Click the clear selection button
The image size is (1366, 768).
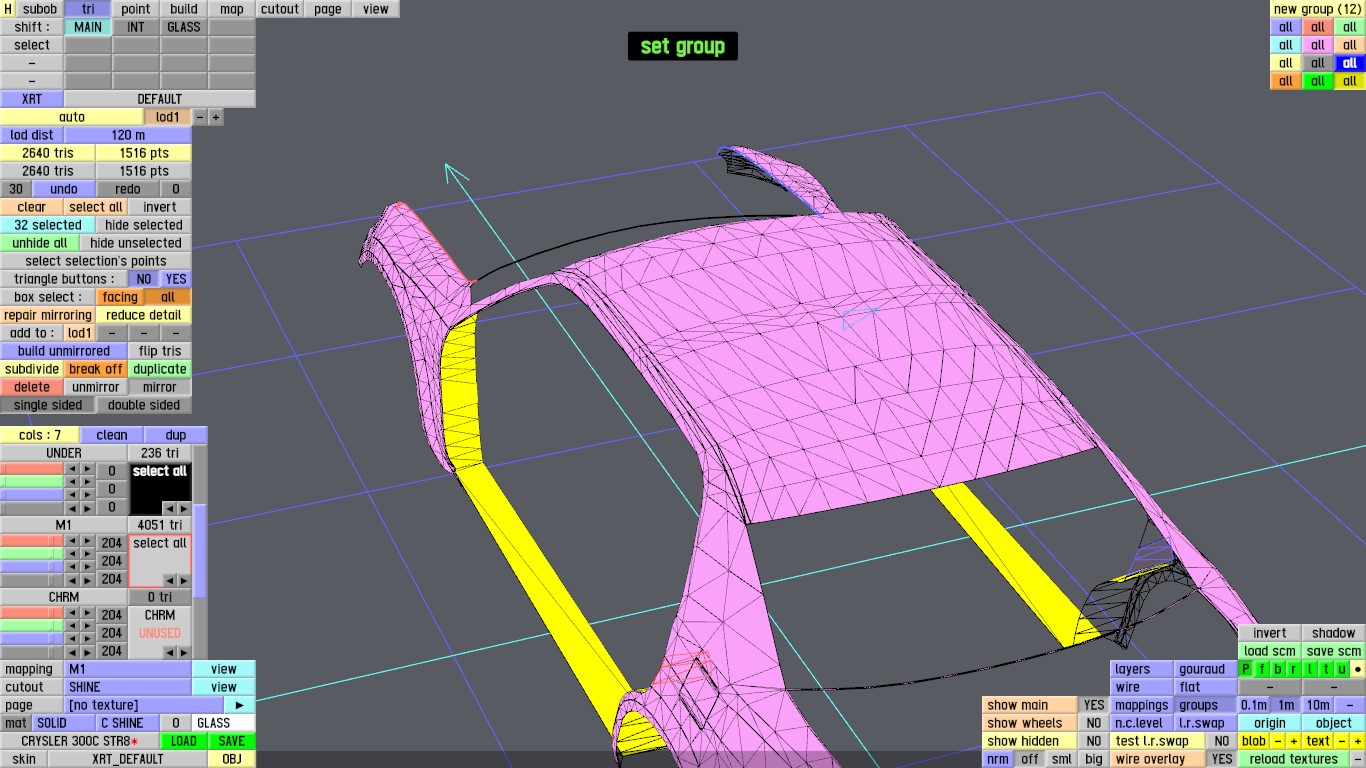pyautogui.click(x=32, y=207)
